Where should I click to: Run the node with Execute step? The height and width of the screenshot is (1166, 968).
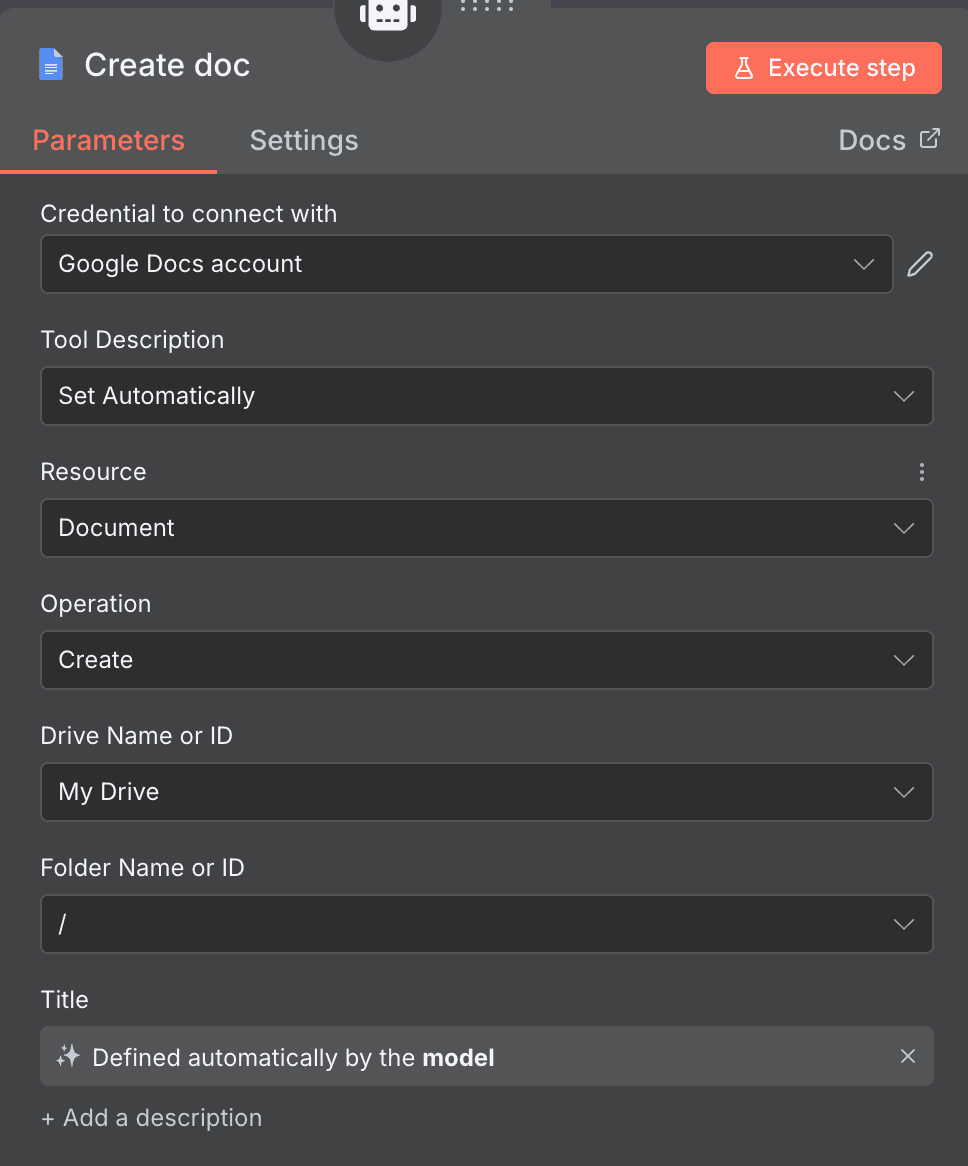coord(823,68)
